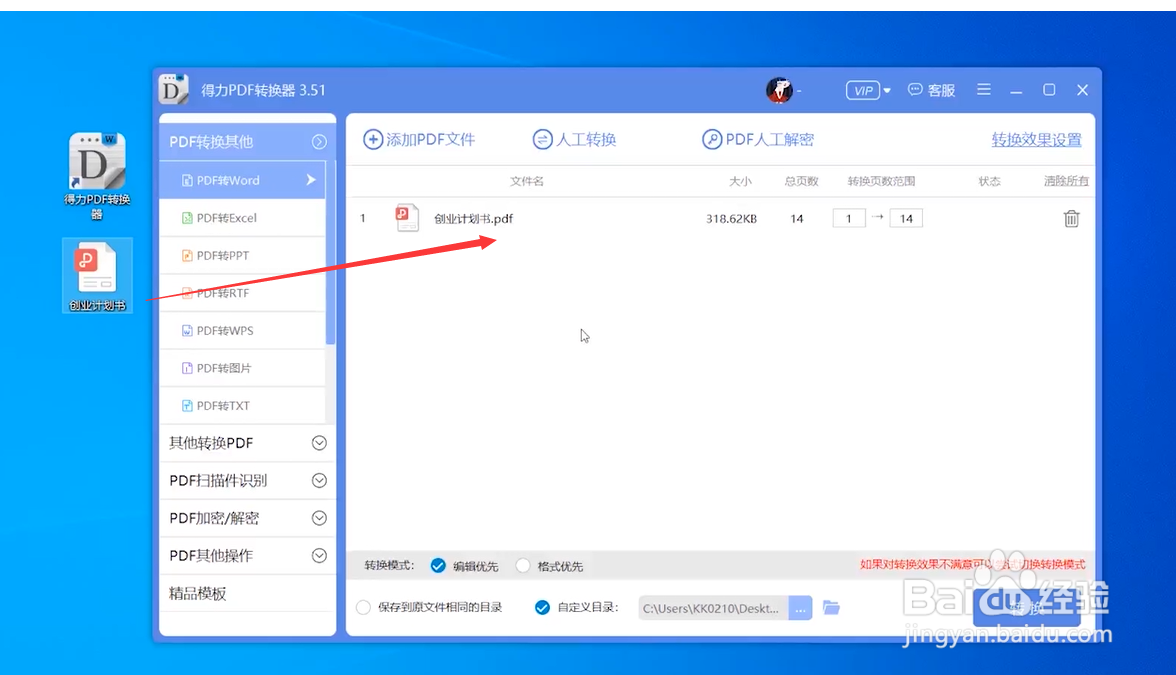Screen dimensions: 1176x675
Task: Open 客服 customer service chat
Action: [931, 89]
